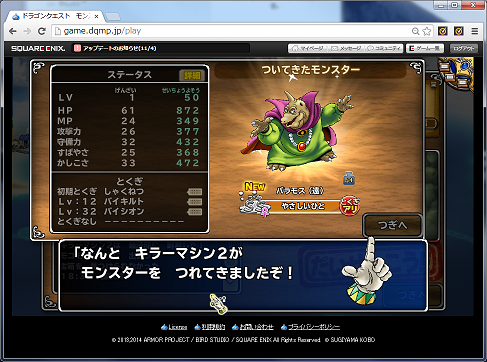Click the ログアウト button
Viewport: 487px width, 362px height.
tap(464, 48)
